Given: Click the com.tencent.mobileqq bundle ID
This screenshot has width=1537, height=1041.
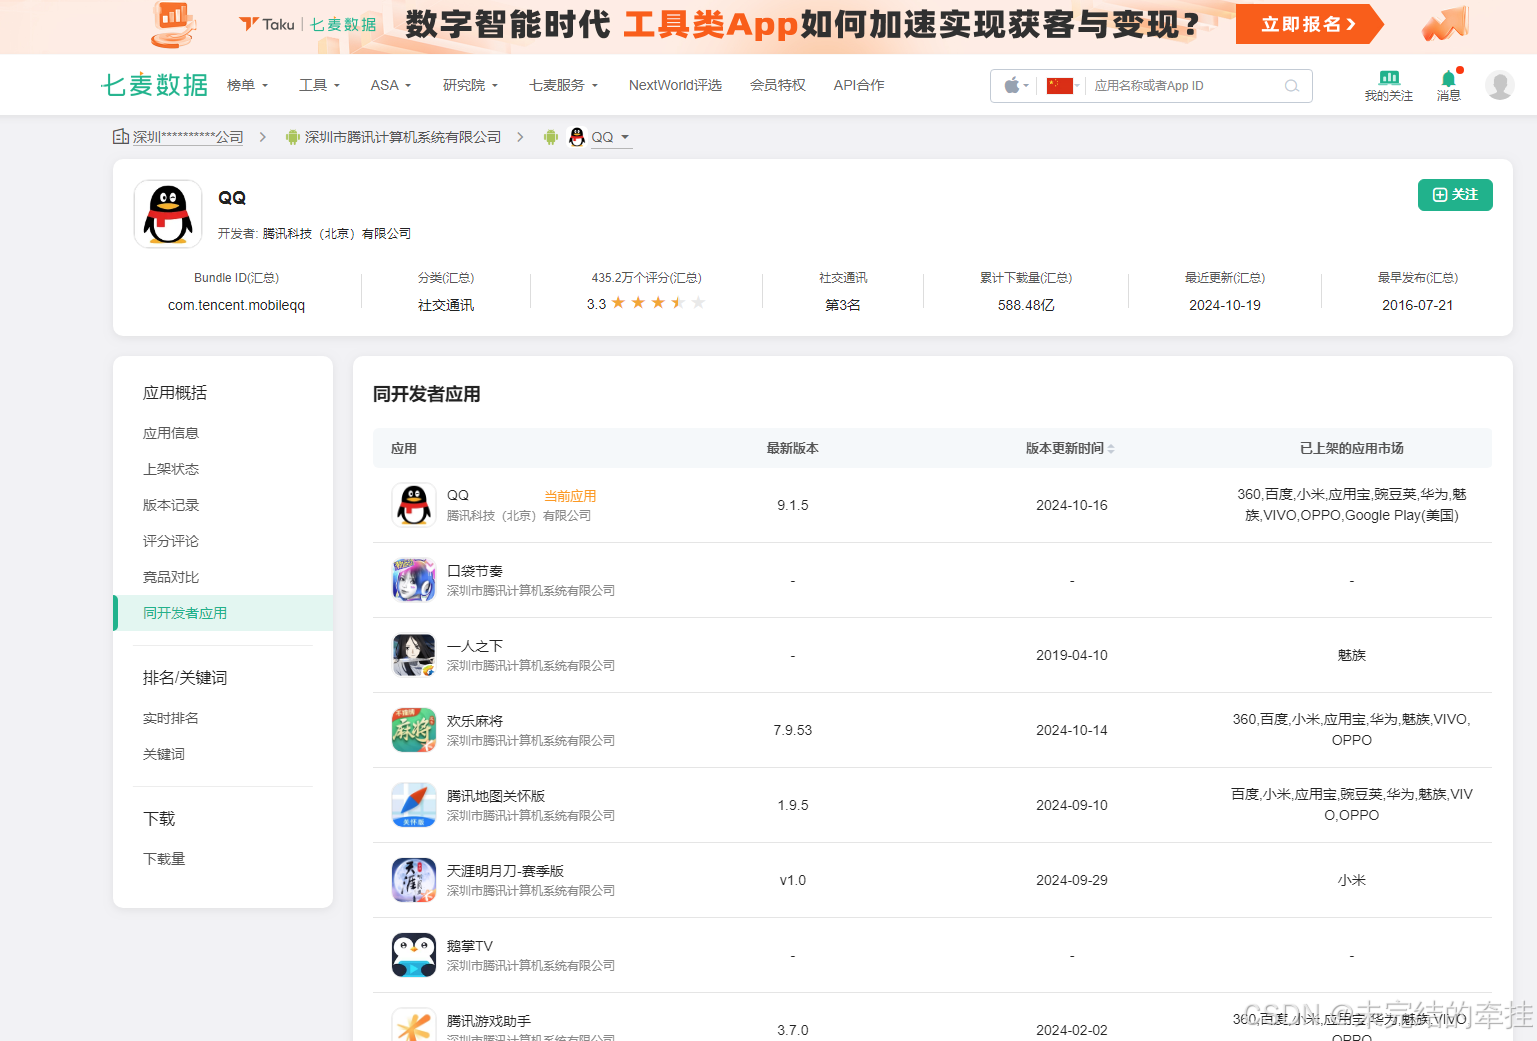Looking at the screenshot, I should coord(236,305).
